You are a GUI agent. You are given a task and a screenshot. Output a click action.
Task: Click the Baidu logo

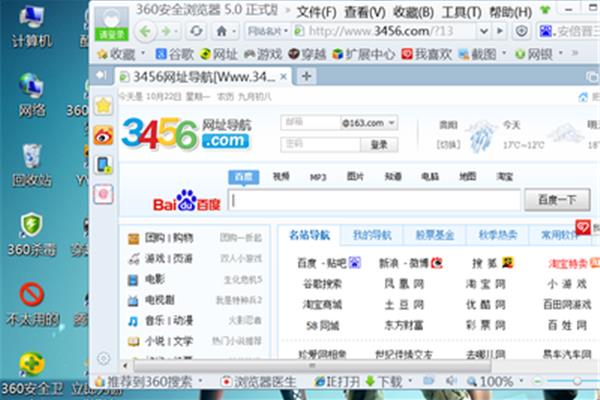[x=187, y=201]
